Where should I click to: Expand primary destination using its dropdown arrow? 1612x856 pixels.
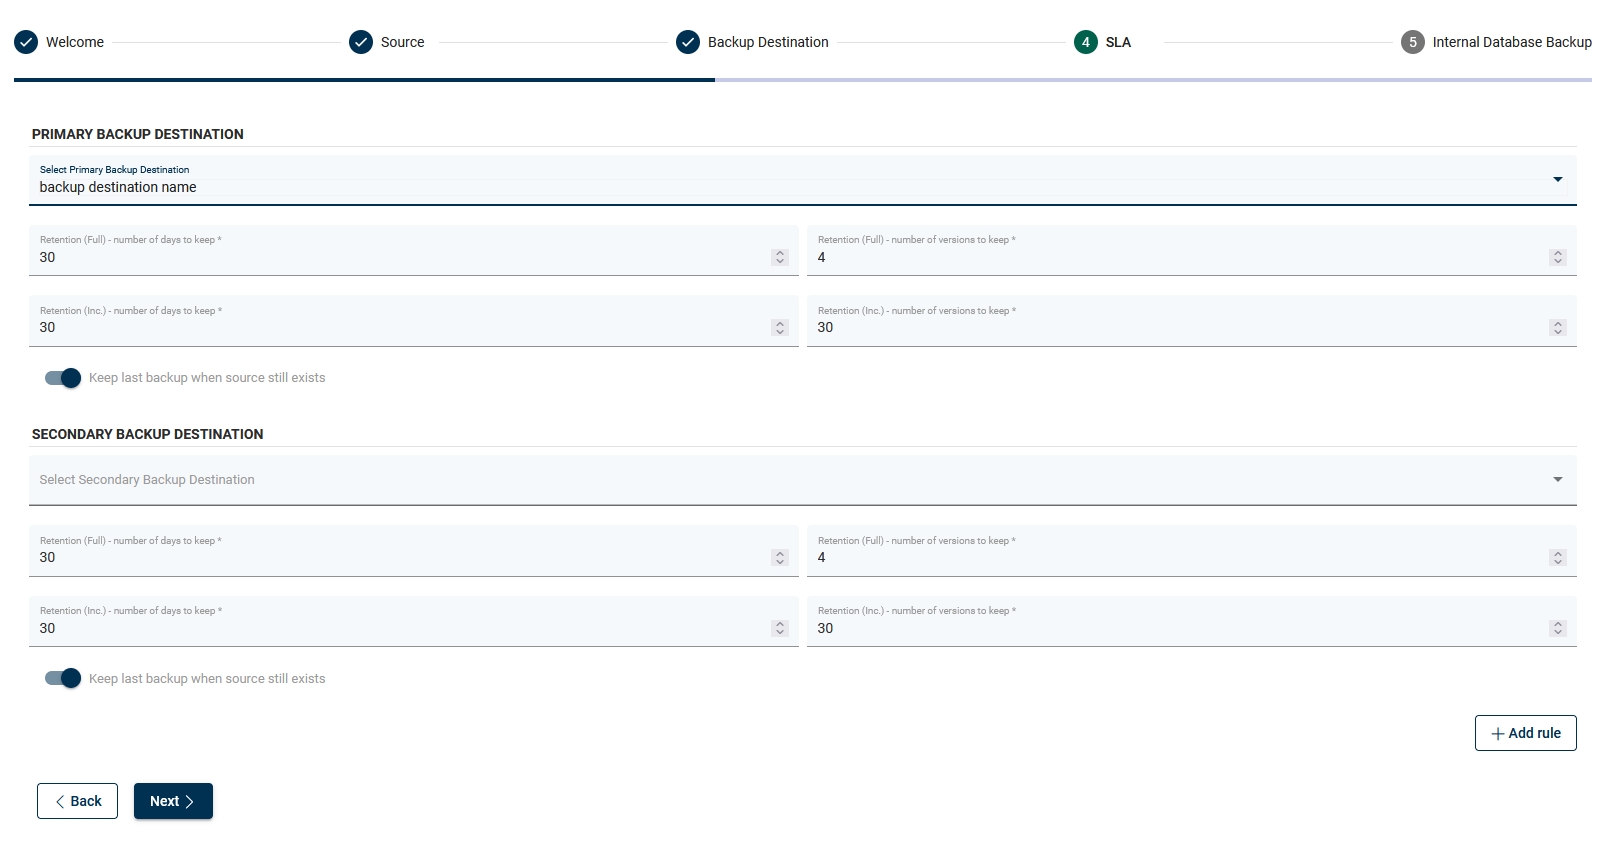point(1557,180)
